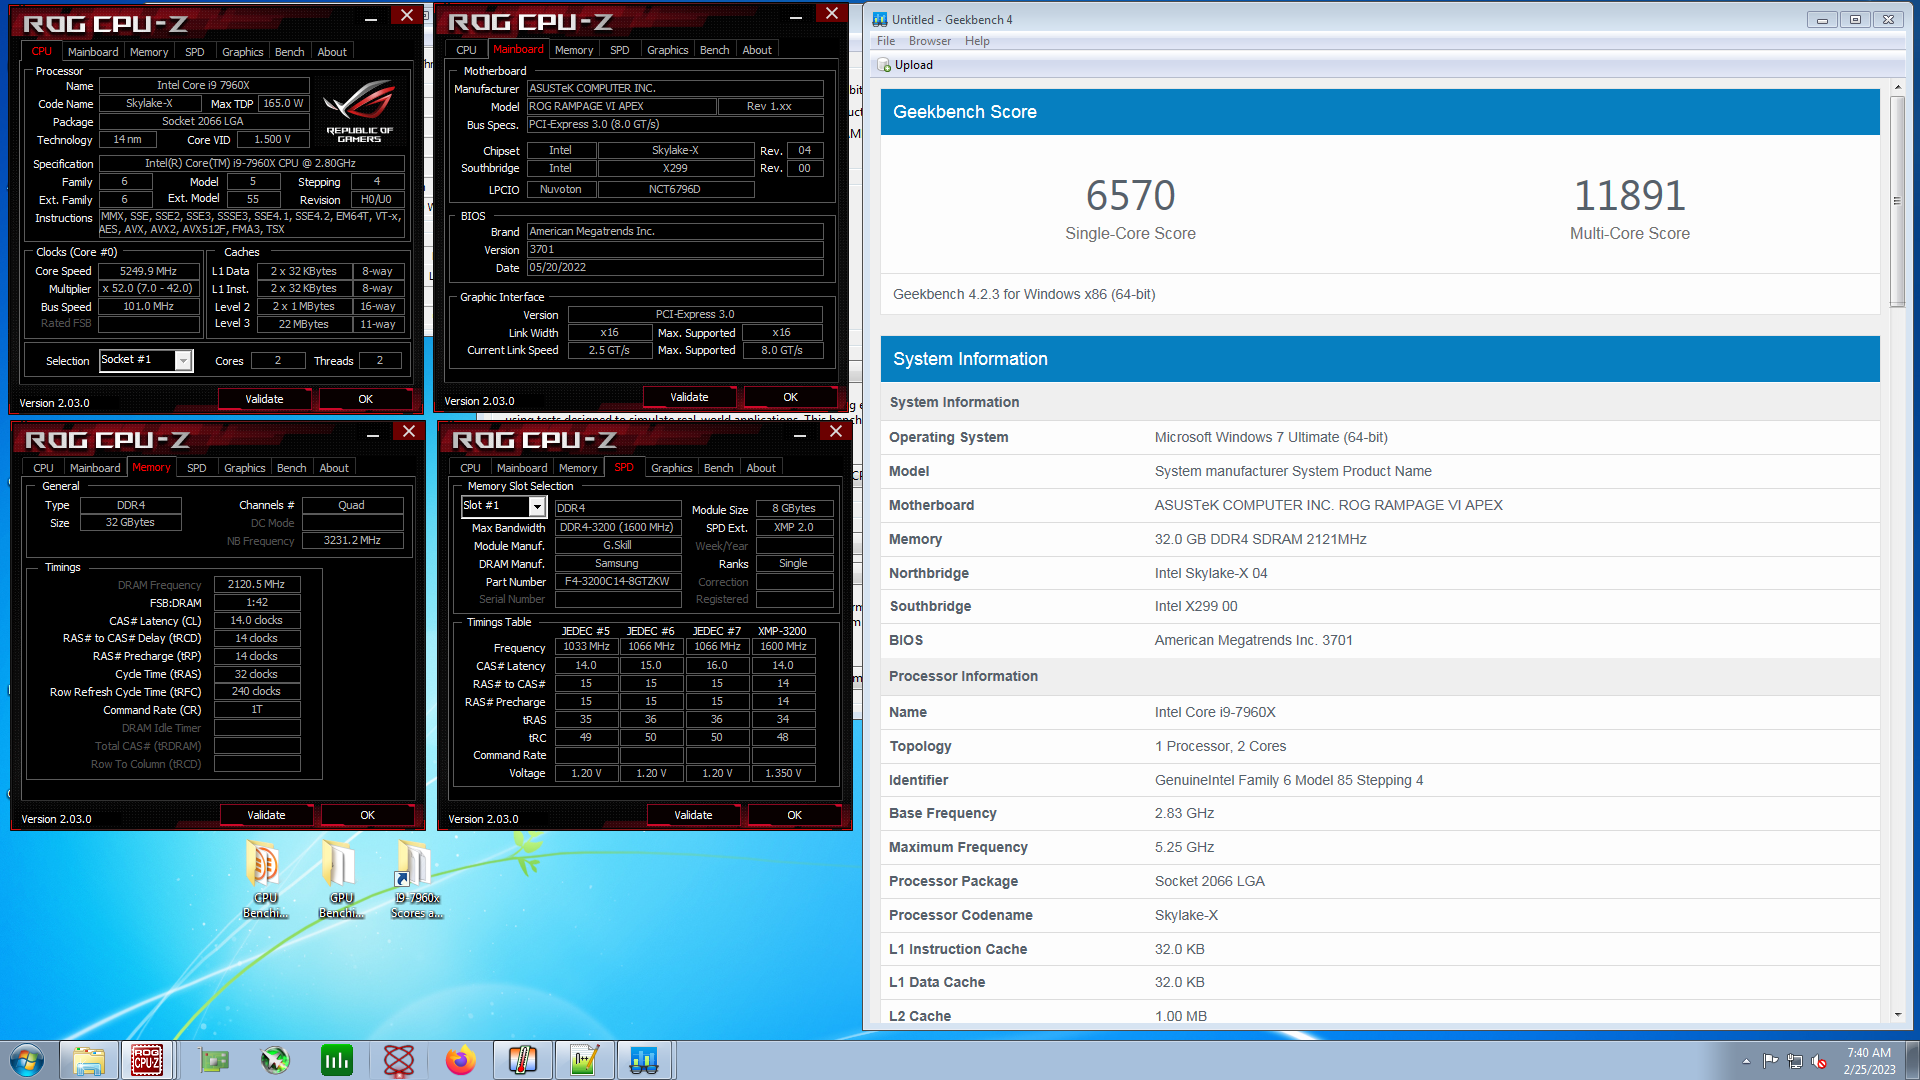Viewport: 1920px width, 1080px height.
Task: Open Graphics tab in top-left CPU-Z window
Action: (x=242, y=52)
